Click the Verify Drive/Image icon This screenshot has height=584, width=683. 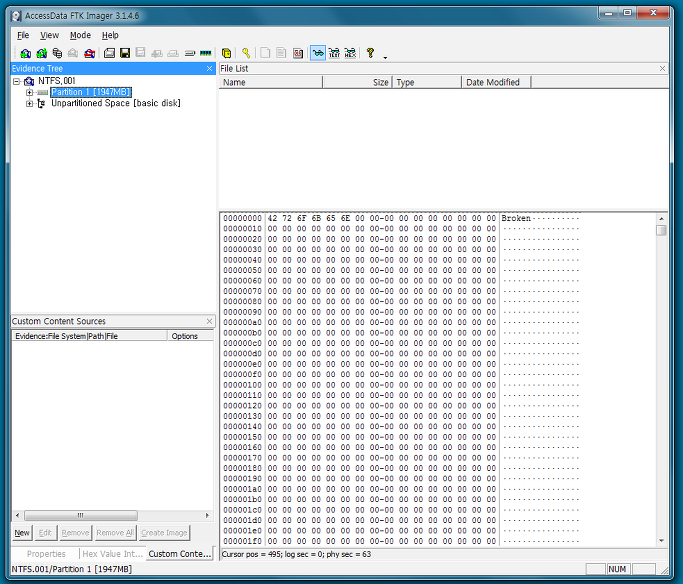point(189,53)
